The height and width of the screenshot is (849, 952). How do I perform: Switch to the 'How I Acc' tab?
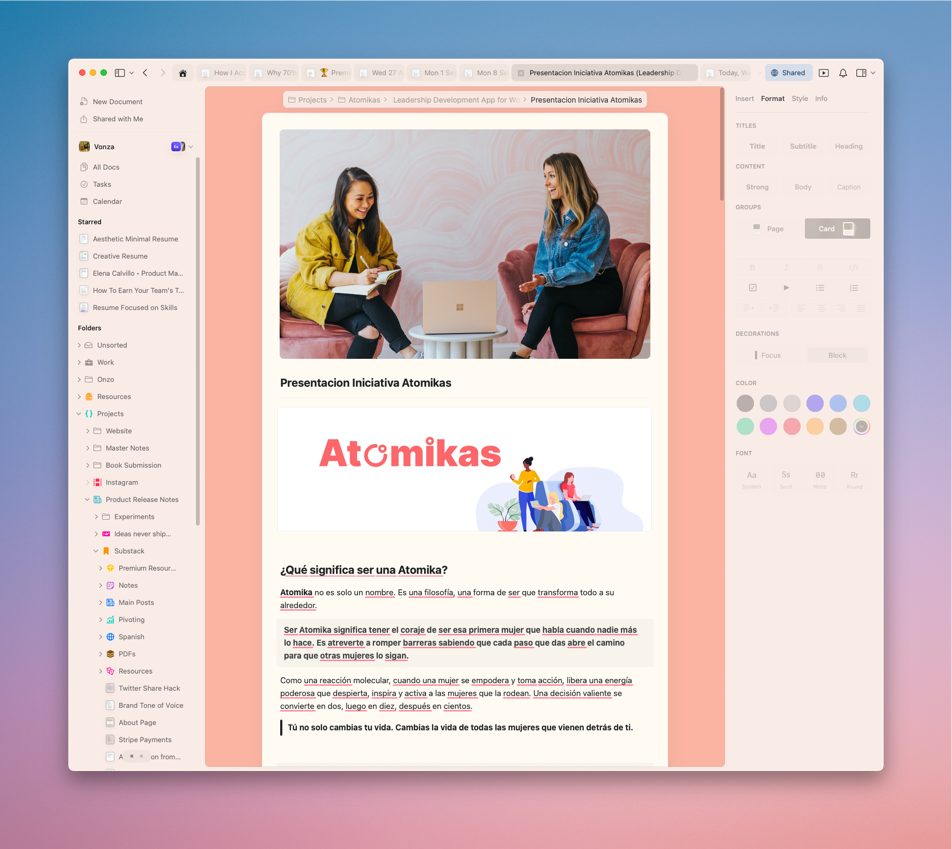(x=223, y=73)
